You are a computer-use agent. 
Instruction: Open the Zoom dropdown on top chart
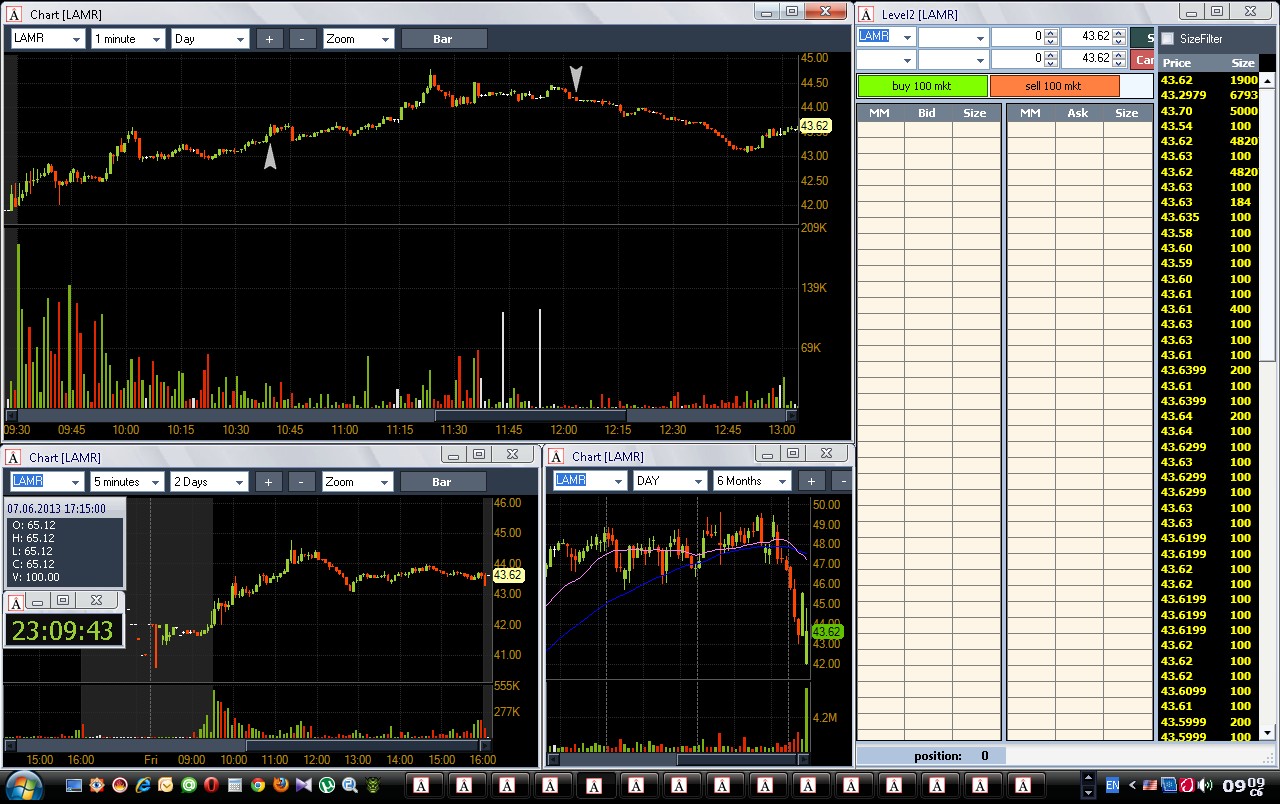click(358, 39)
